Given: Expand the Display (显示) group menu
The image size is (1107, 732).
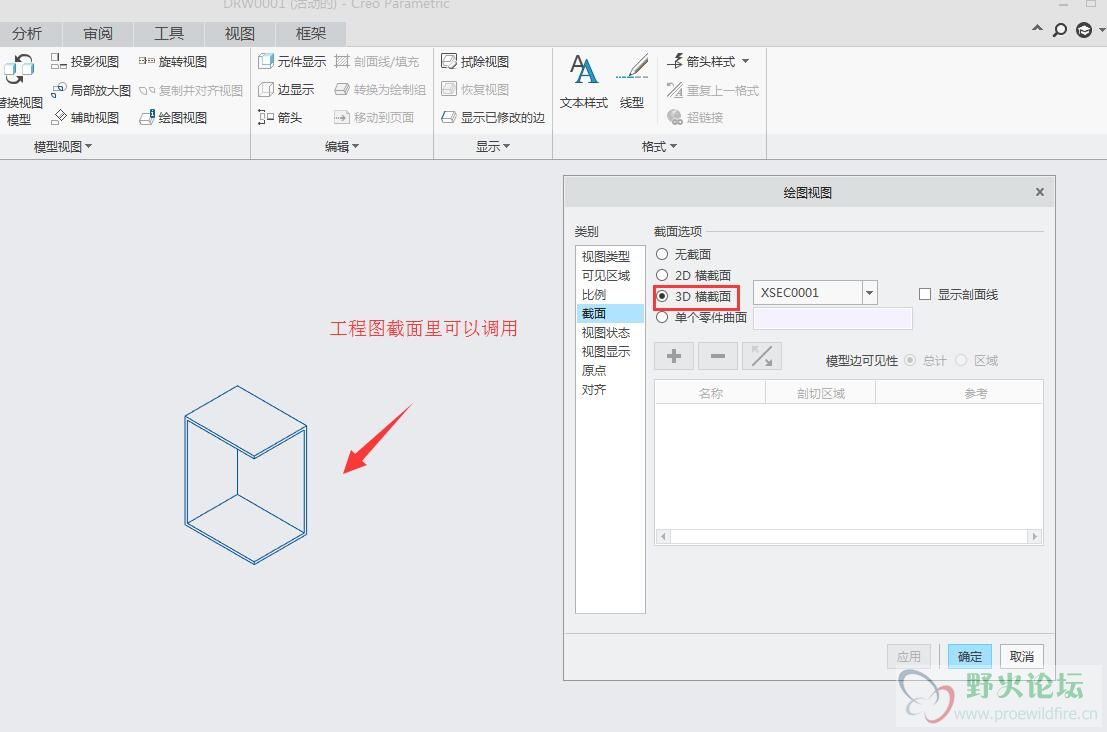Looking at the screenshot, I should tap(493, 146).
